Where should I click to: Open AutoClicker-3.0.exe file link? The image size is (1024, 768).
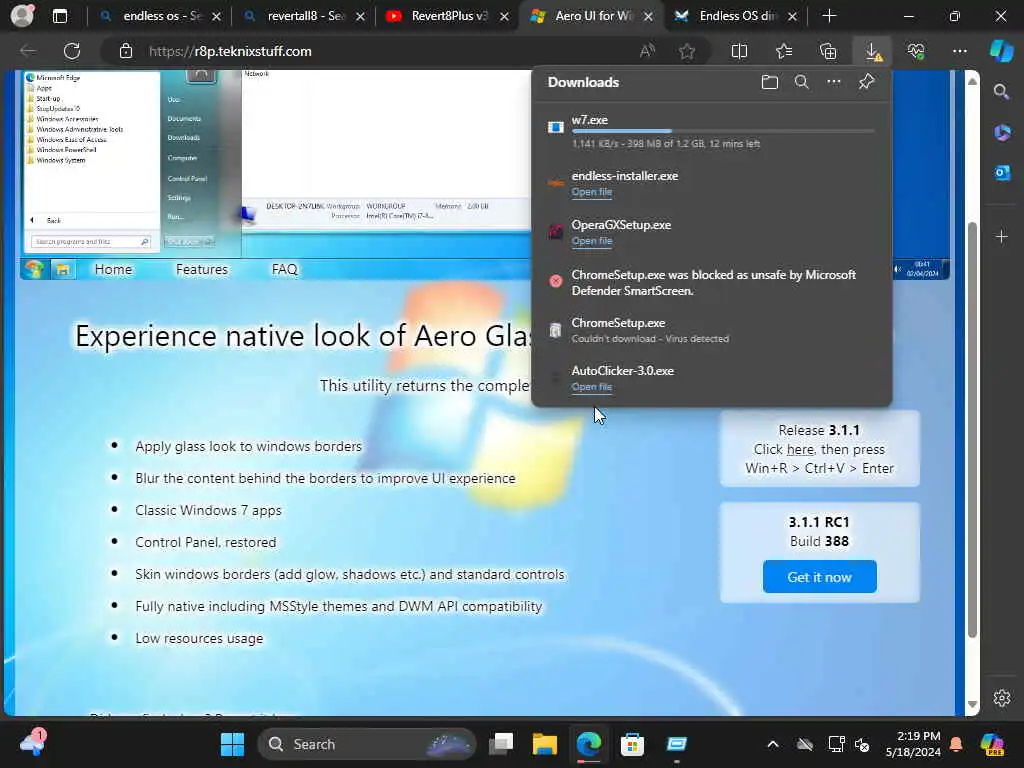pyautogui.click(x=592, y=387)
